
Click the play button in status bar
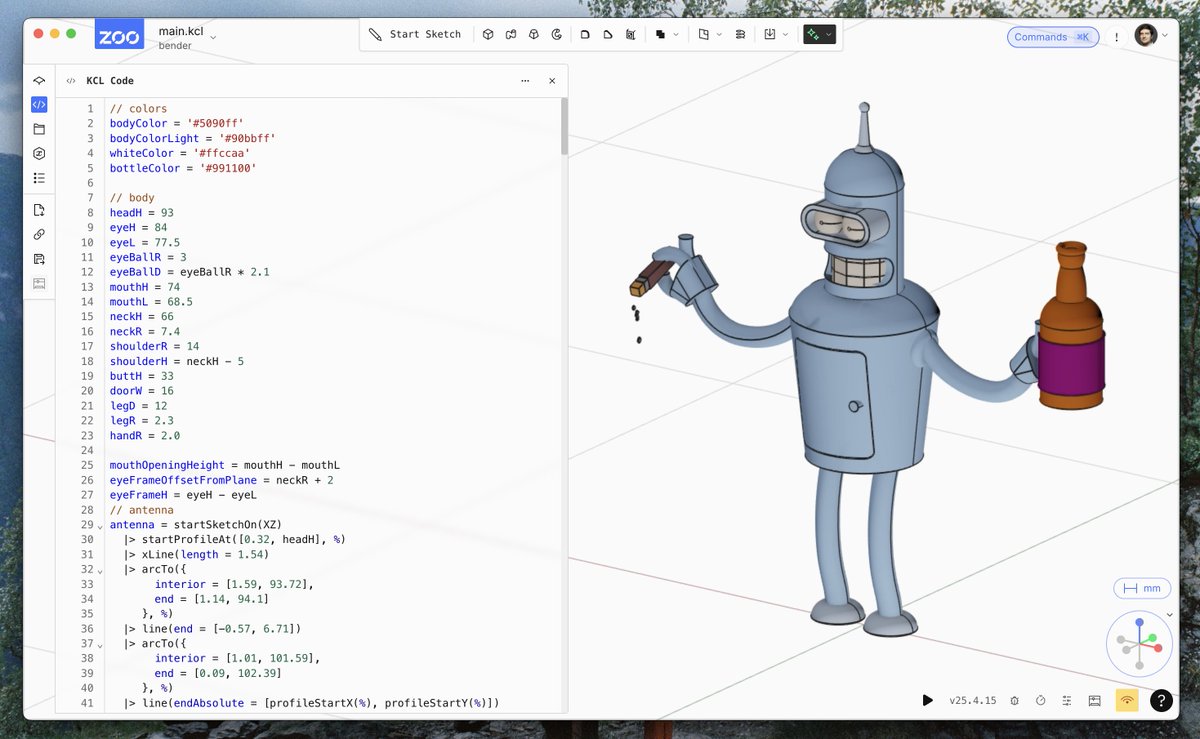coord(928,701)
